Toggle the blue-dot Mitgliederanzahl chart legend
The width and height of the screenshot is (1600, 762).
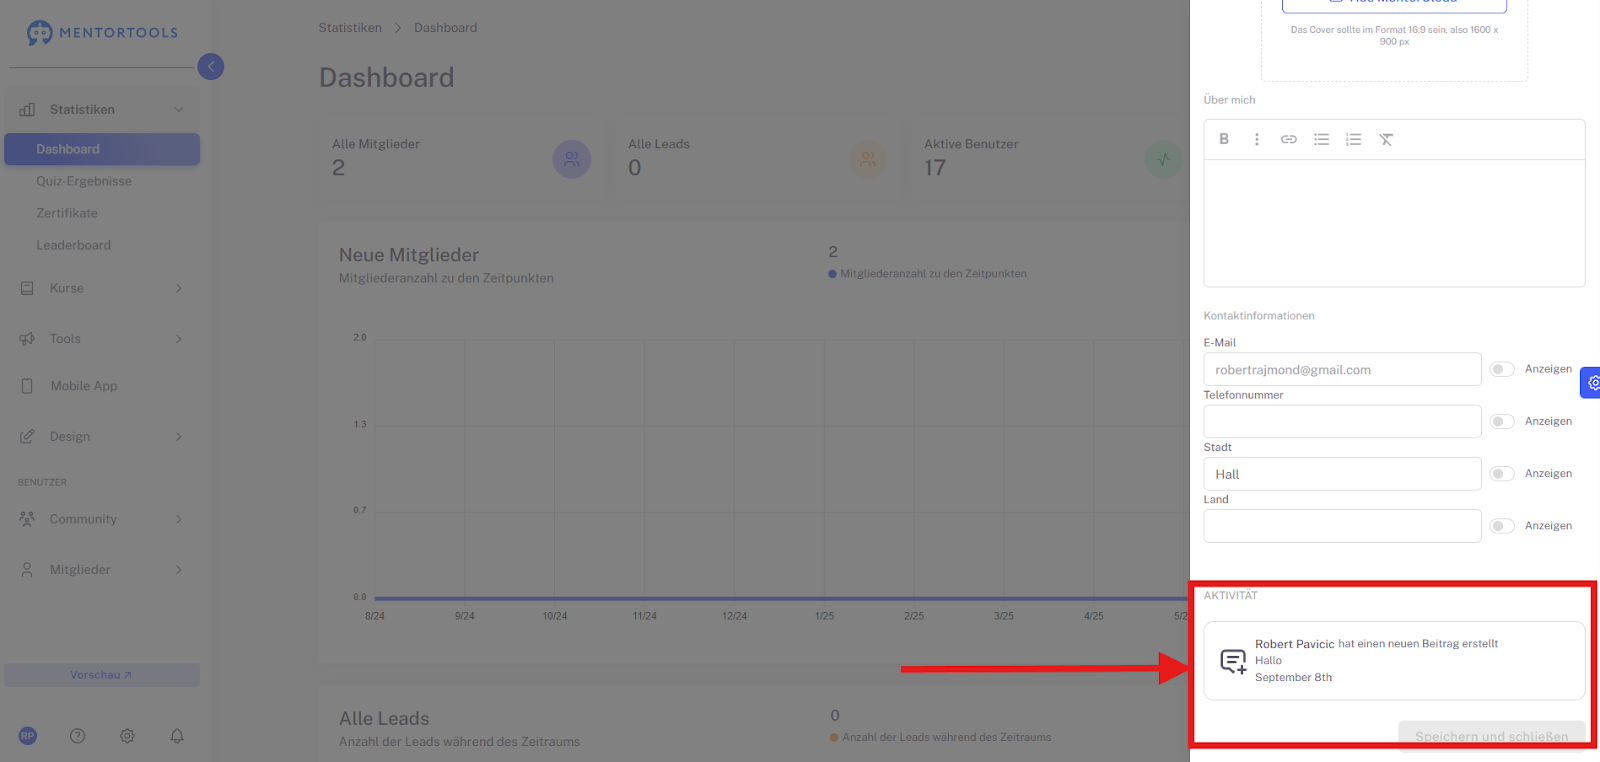(x=927, y=274)
